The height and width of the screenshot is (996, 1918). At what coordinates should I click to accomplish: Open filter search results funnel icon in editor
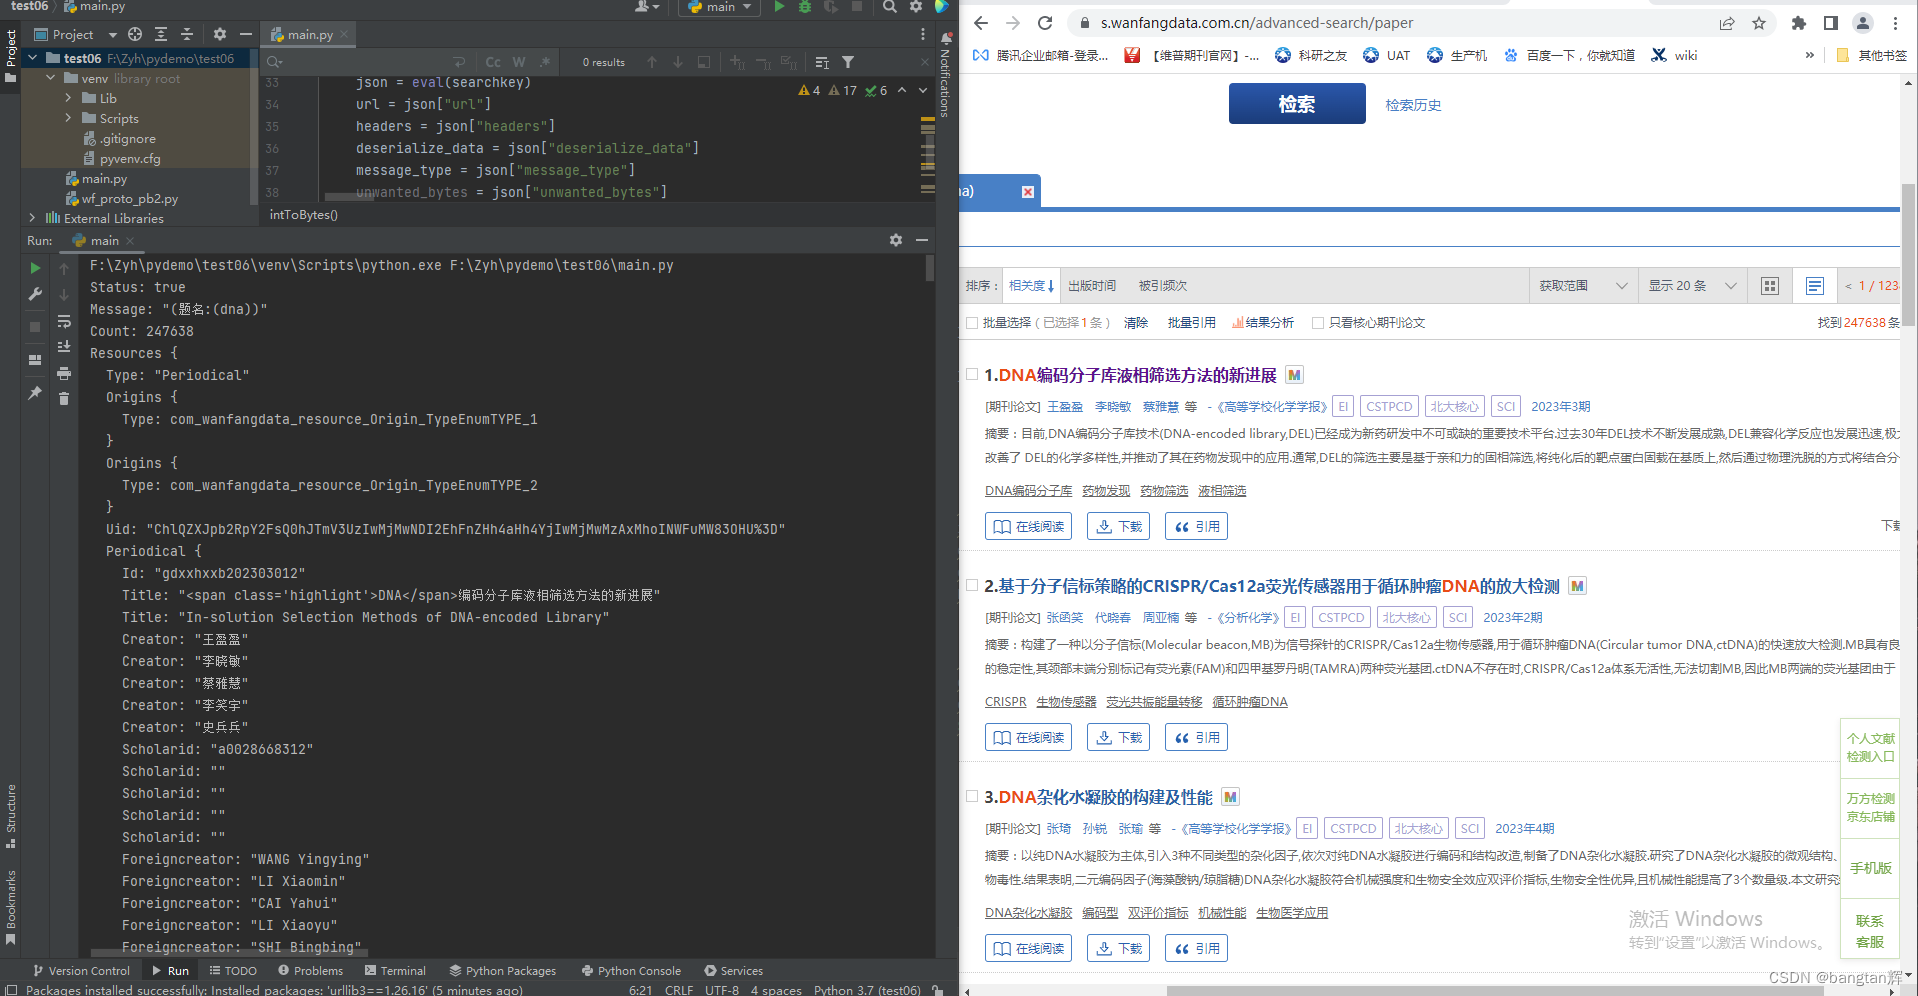coord(848,62)
